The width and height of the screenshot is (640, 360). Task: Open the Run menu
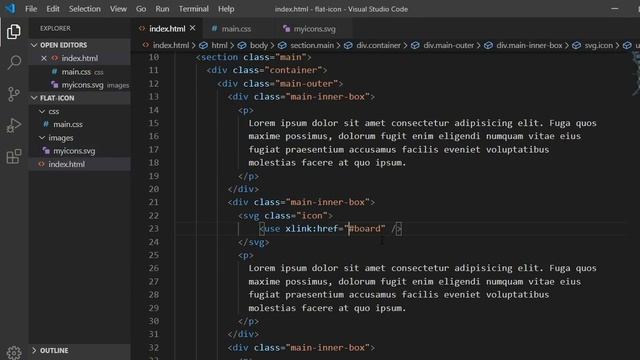coord(162,9)
